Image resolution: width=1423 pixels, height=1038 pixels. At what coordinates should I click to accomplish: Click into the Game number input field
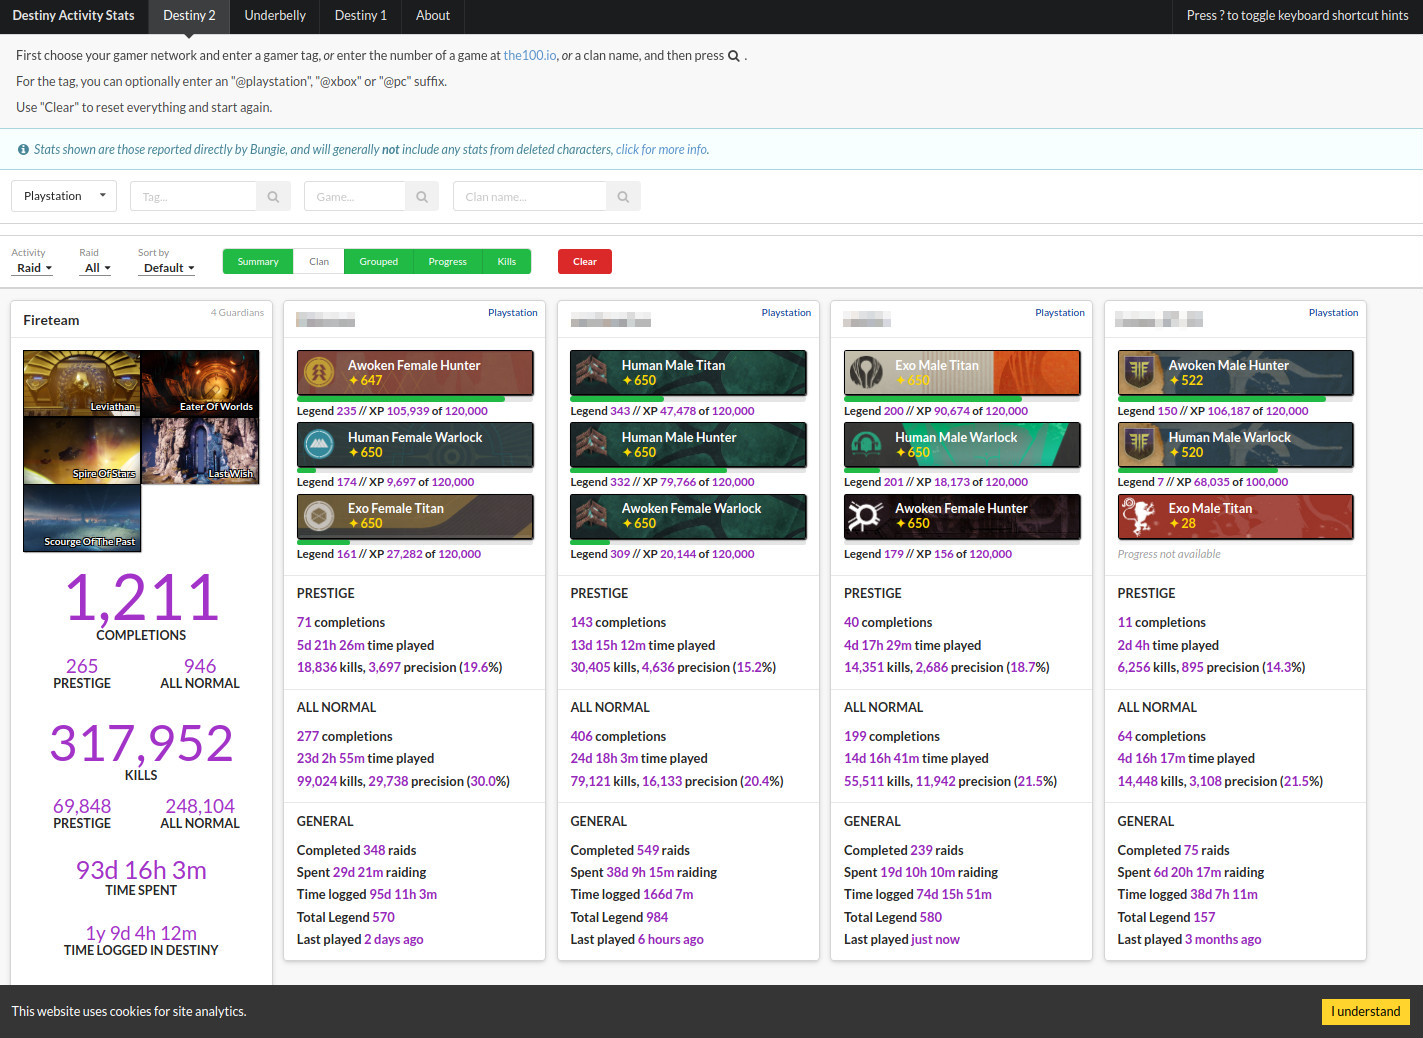[355, 197]
